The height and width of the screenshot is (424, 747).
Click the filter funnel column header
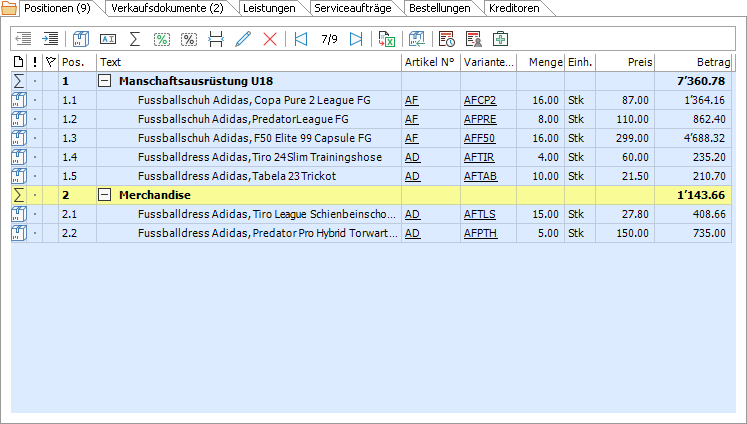click(x=50, y=62)
